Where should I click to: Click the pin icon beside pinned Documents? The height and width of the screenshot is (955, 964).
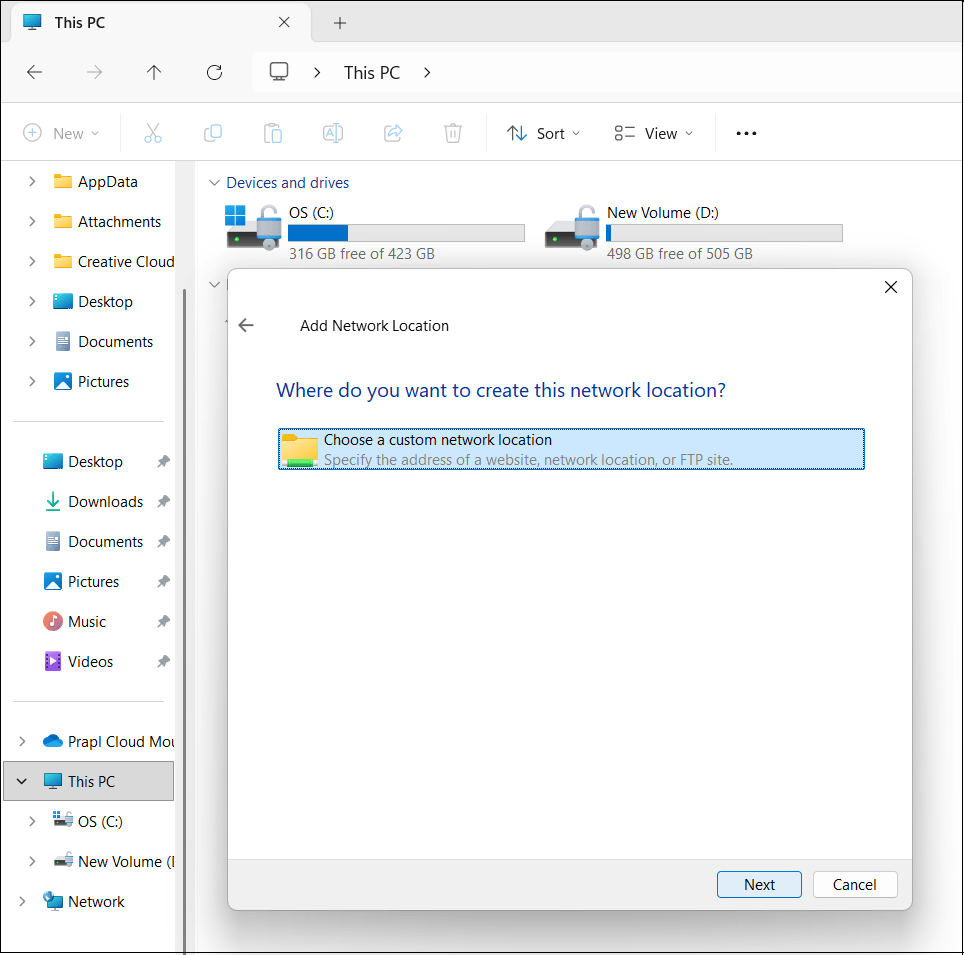163,541
